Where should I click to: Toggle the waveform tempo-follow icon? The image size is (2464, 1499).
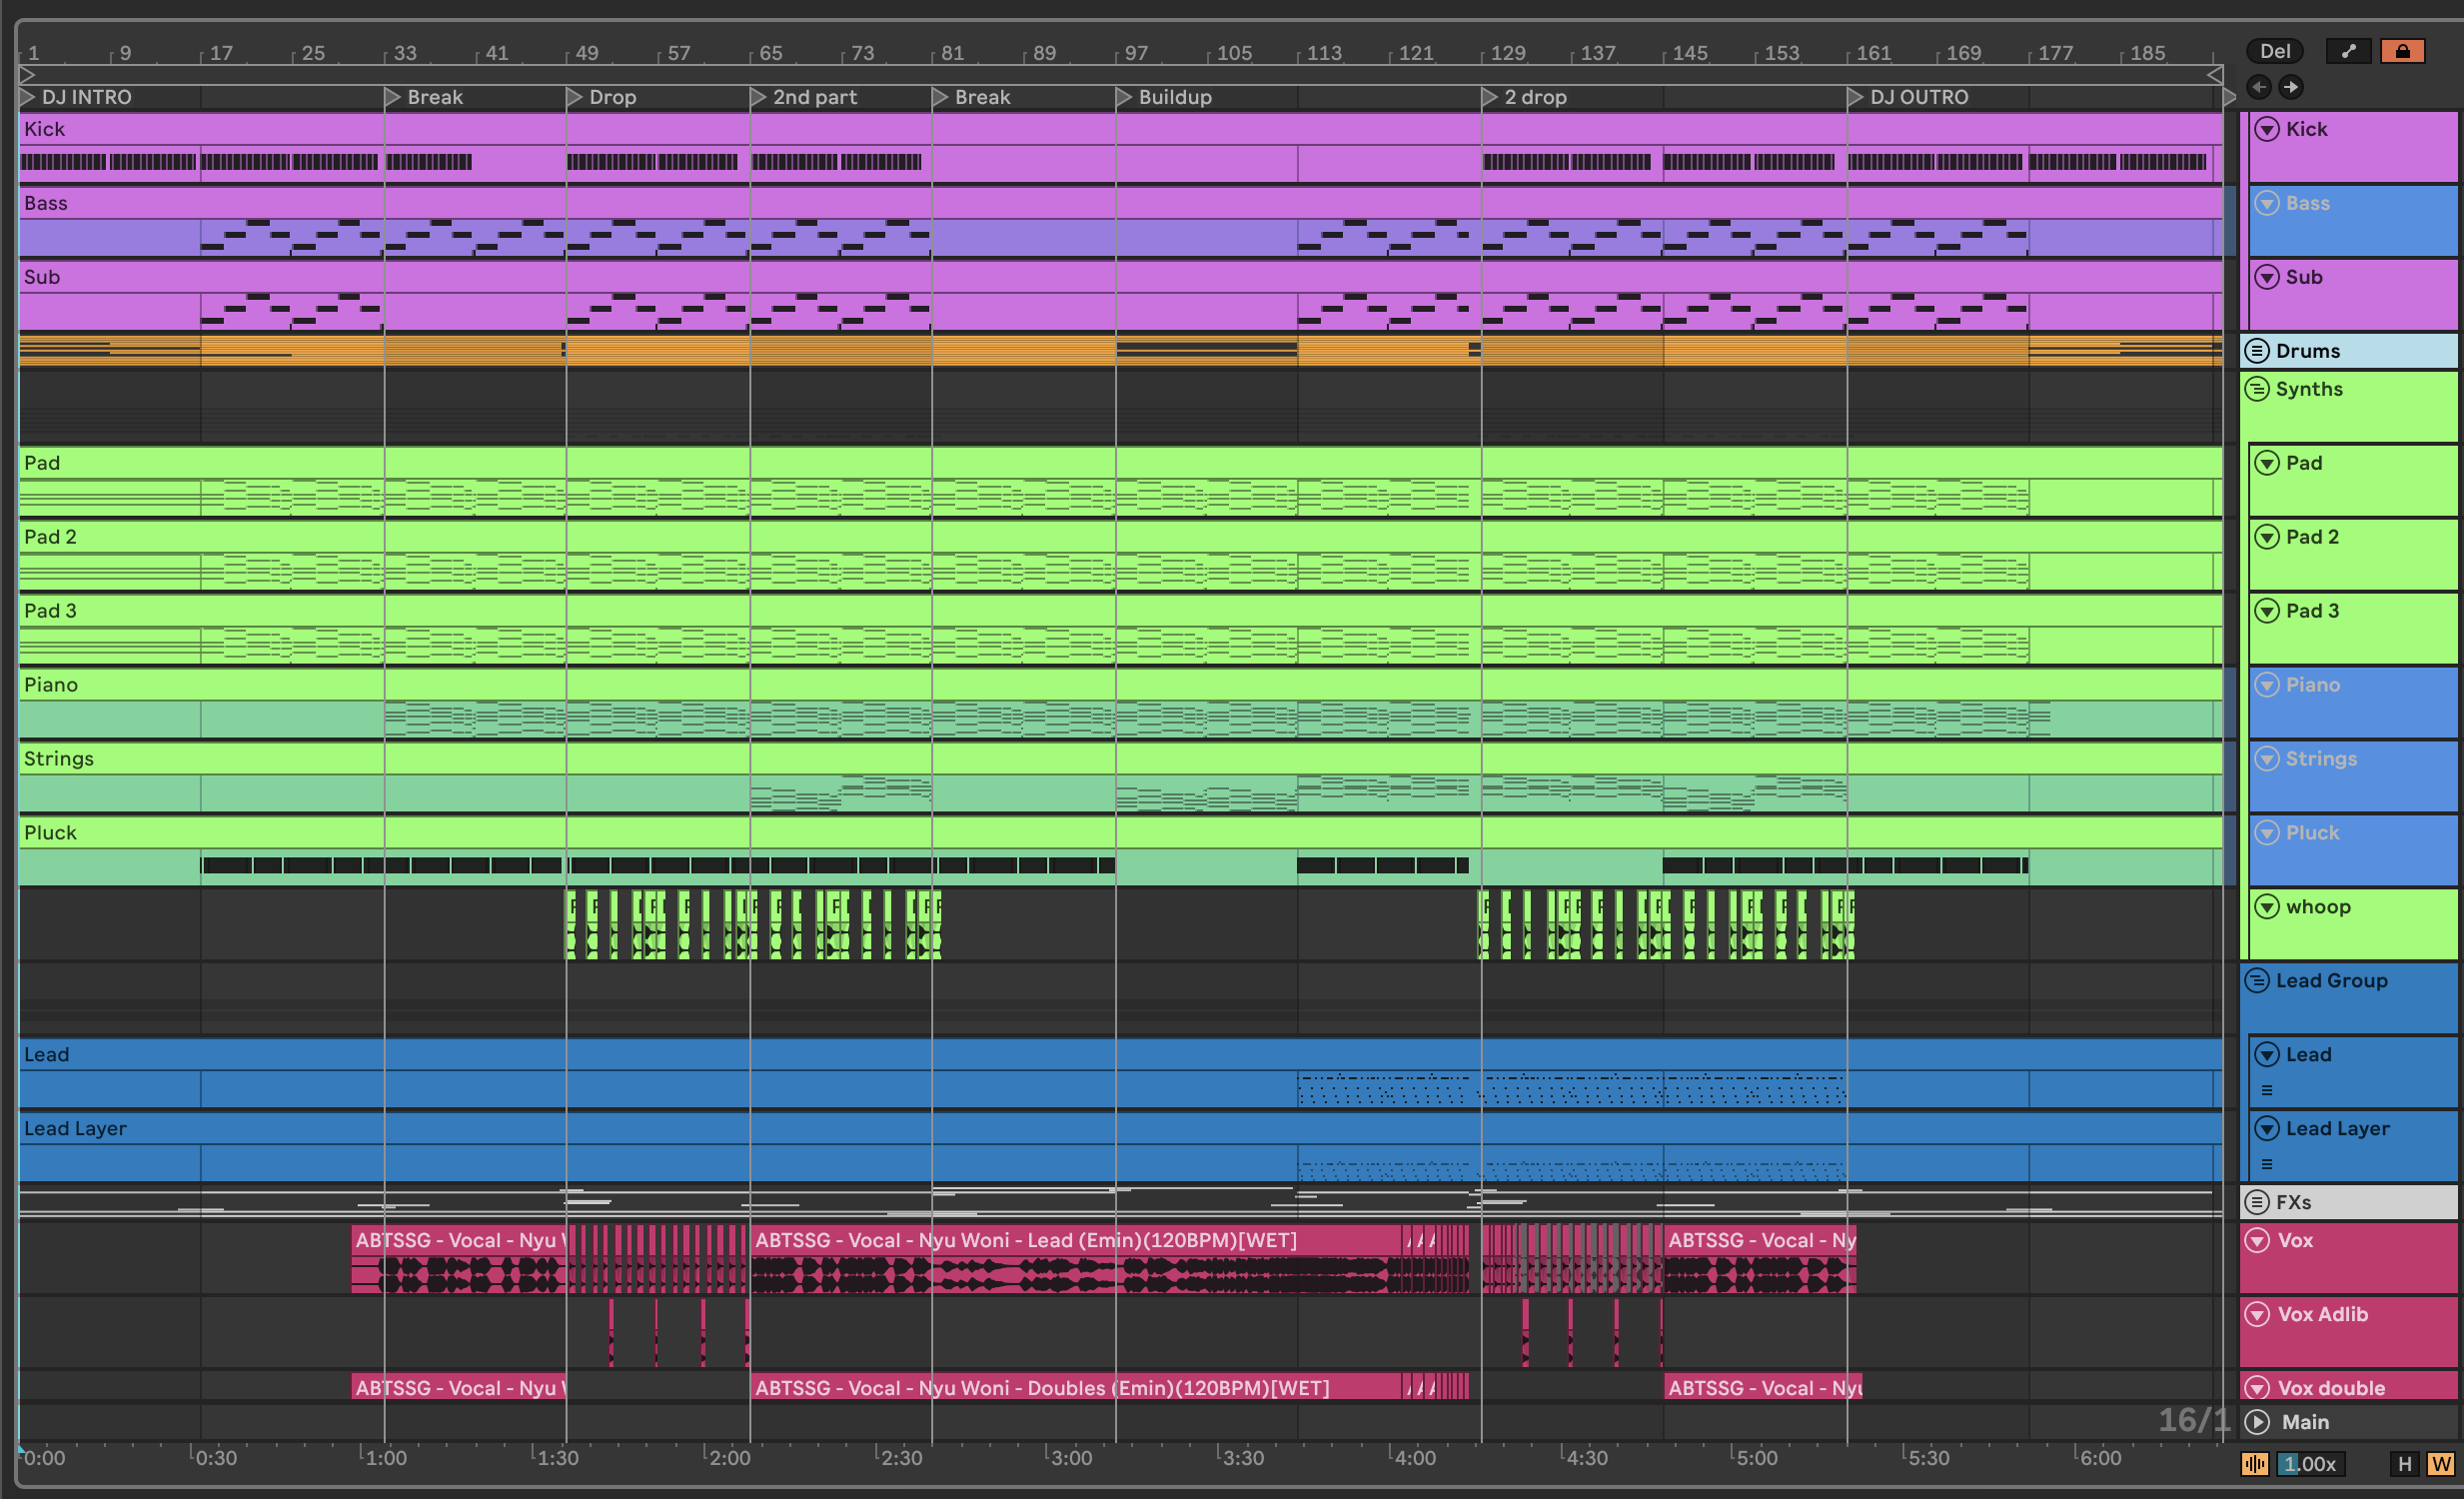(x=2254, y=1464)
